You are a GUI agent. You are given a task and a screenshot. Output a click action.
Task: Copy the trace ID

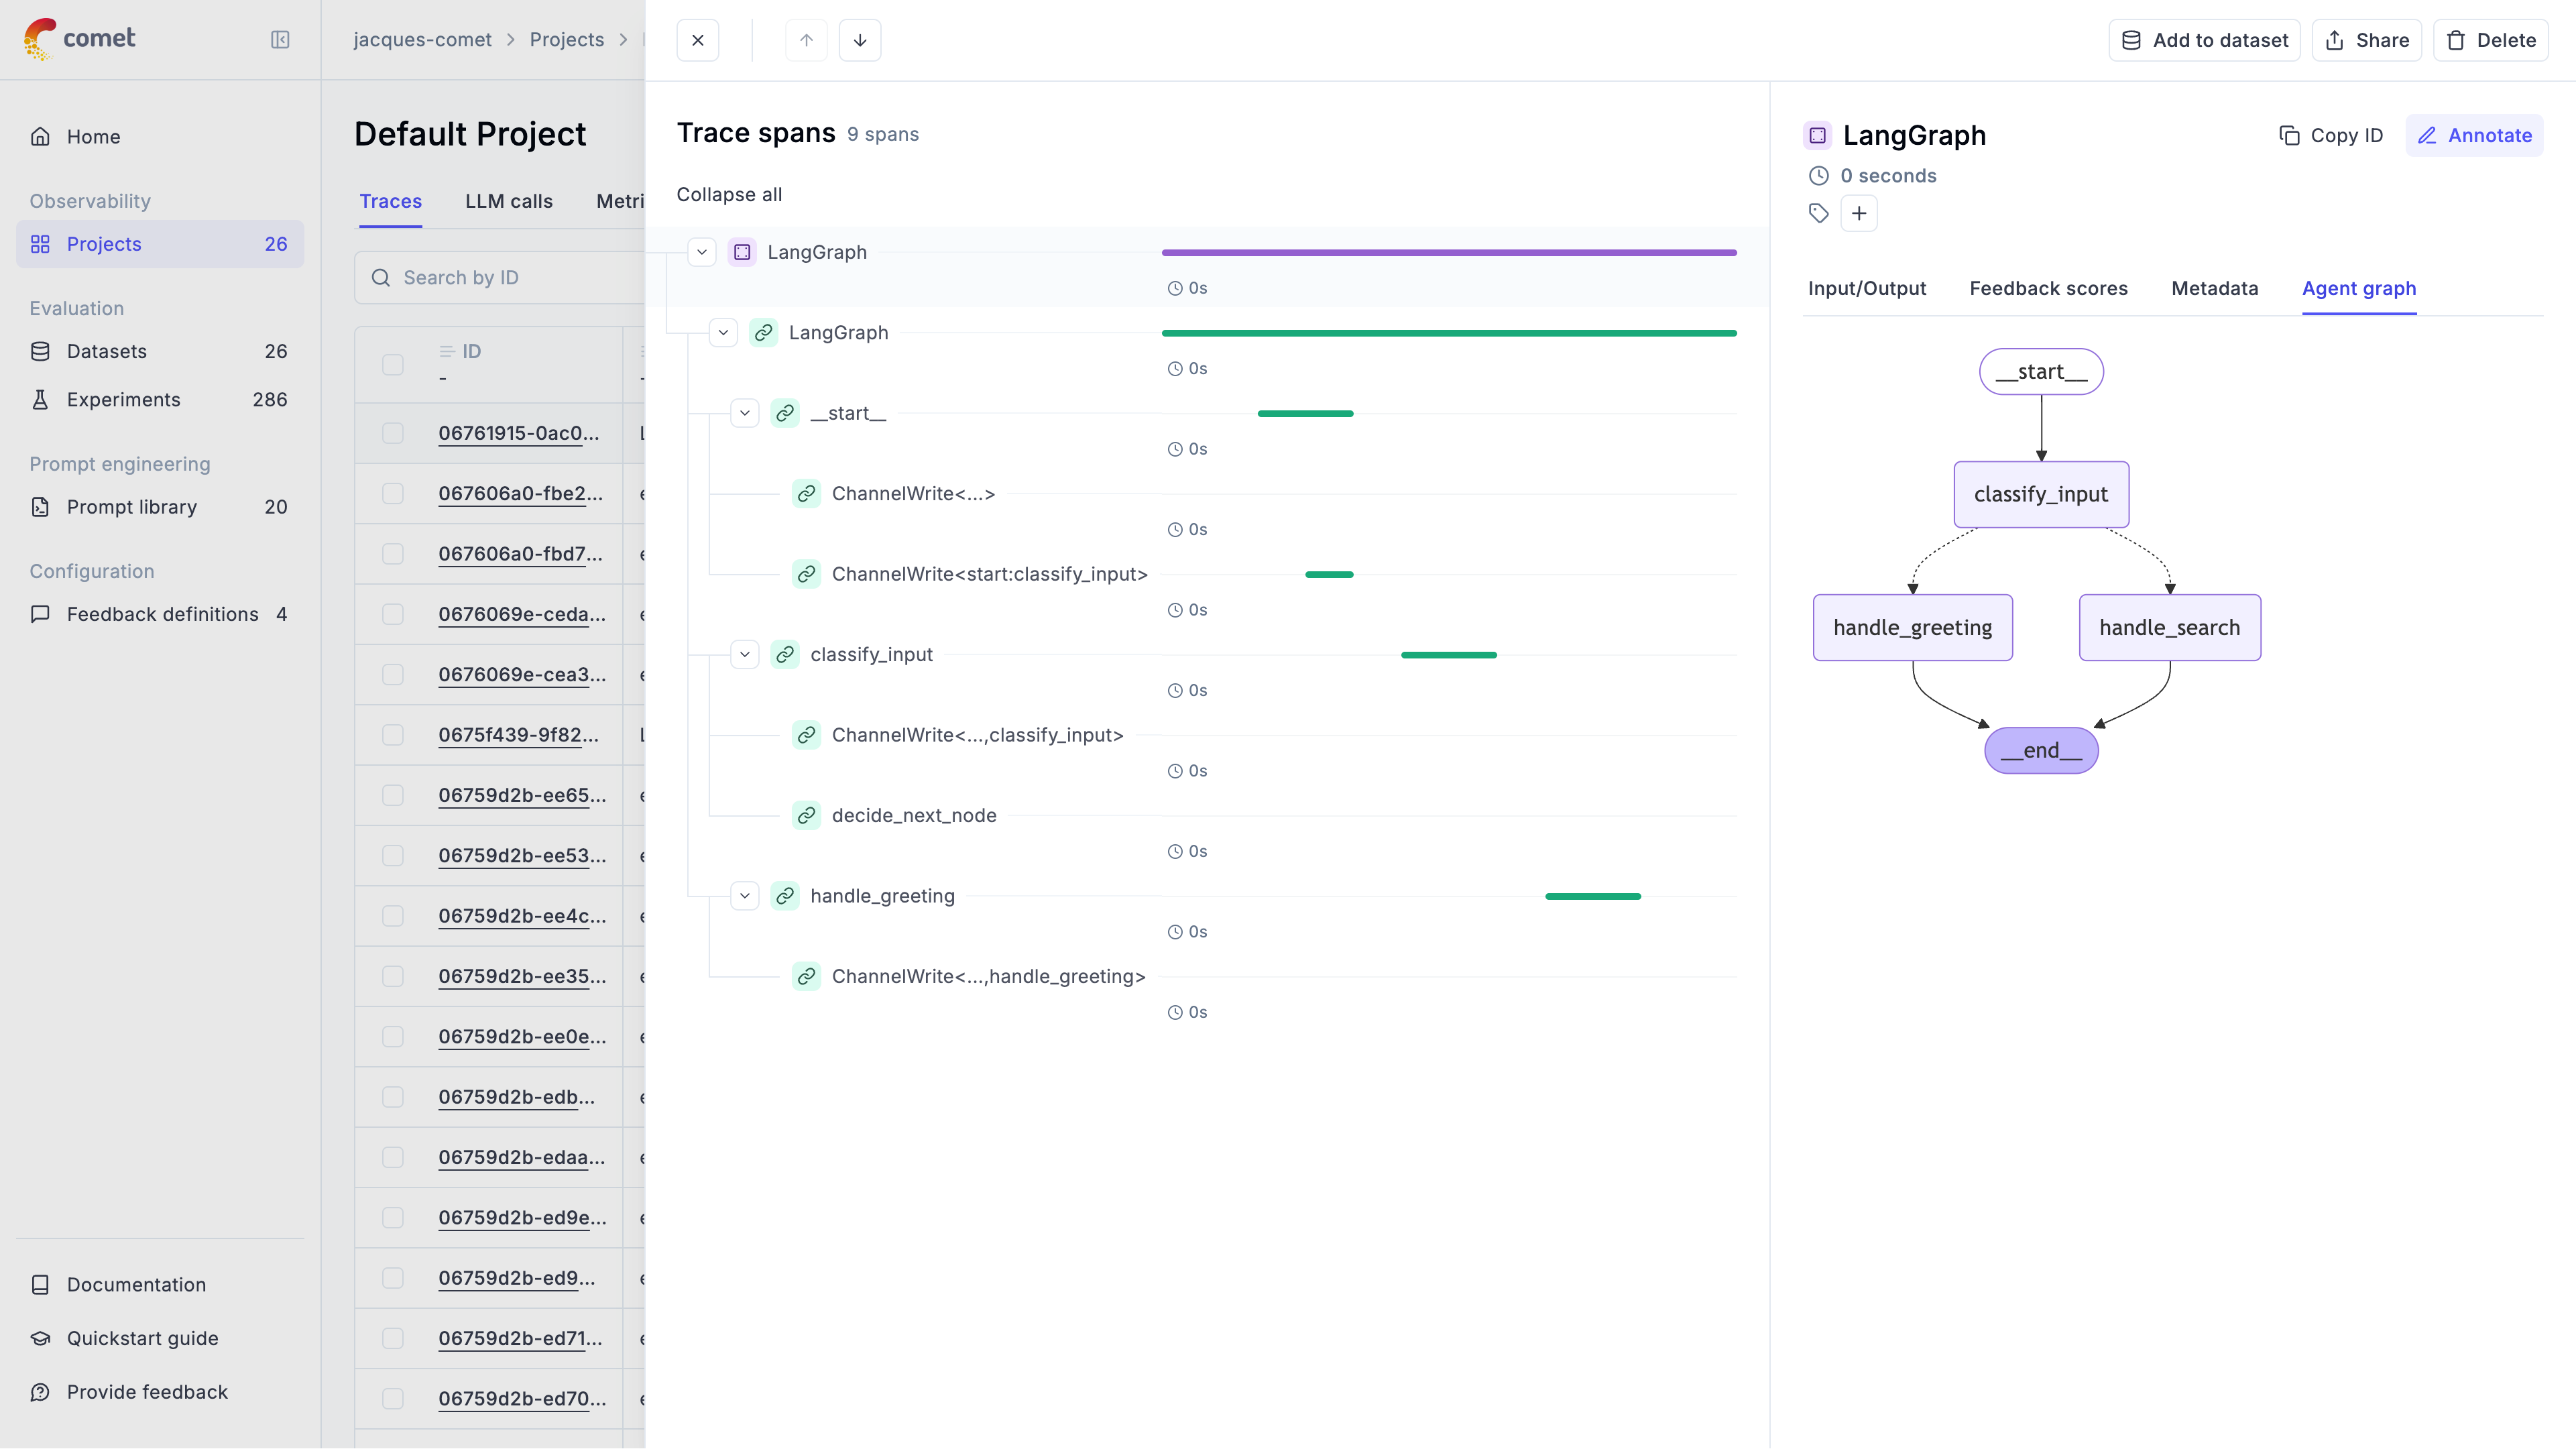point(2331,135)
